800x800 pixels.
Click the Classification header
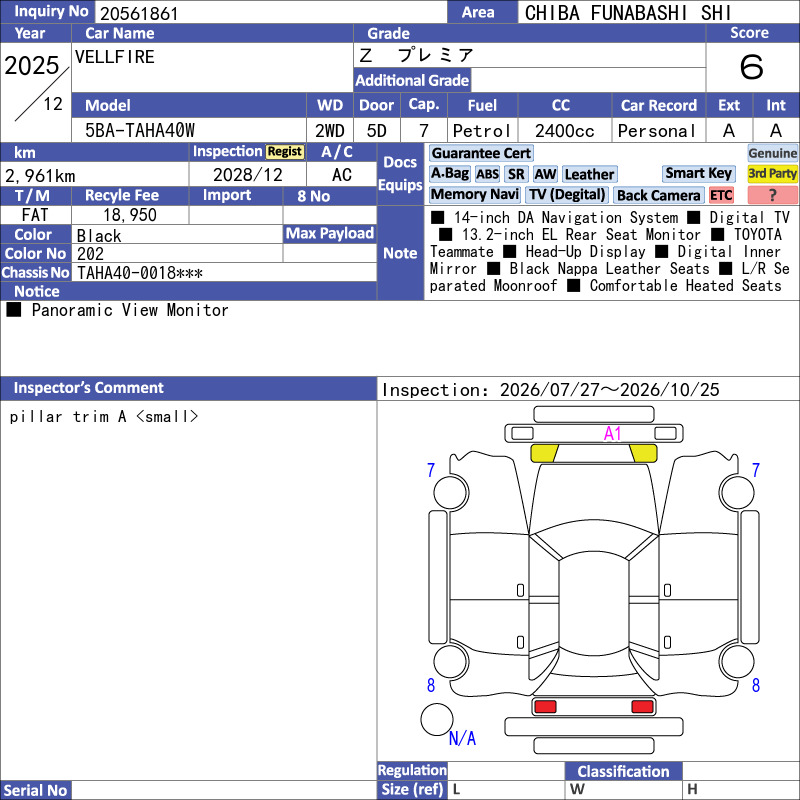[x=623, y=771]
